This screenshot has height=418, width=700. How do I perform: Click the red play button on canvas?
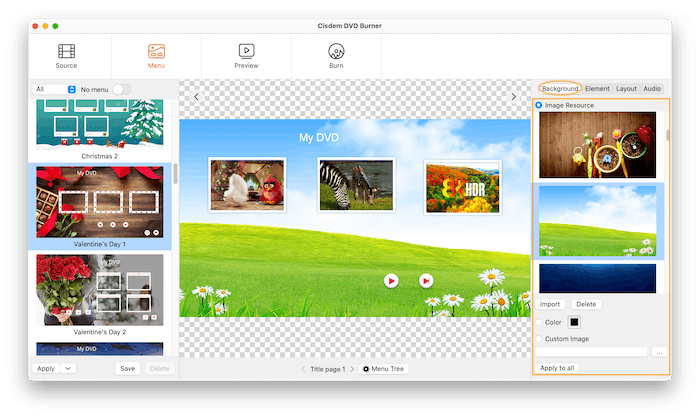[x=391, y=281]
